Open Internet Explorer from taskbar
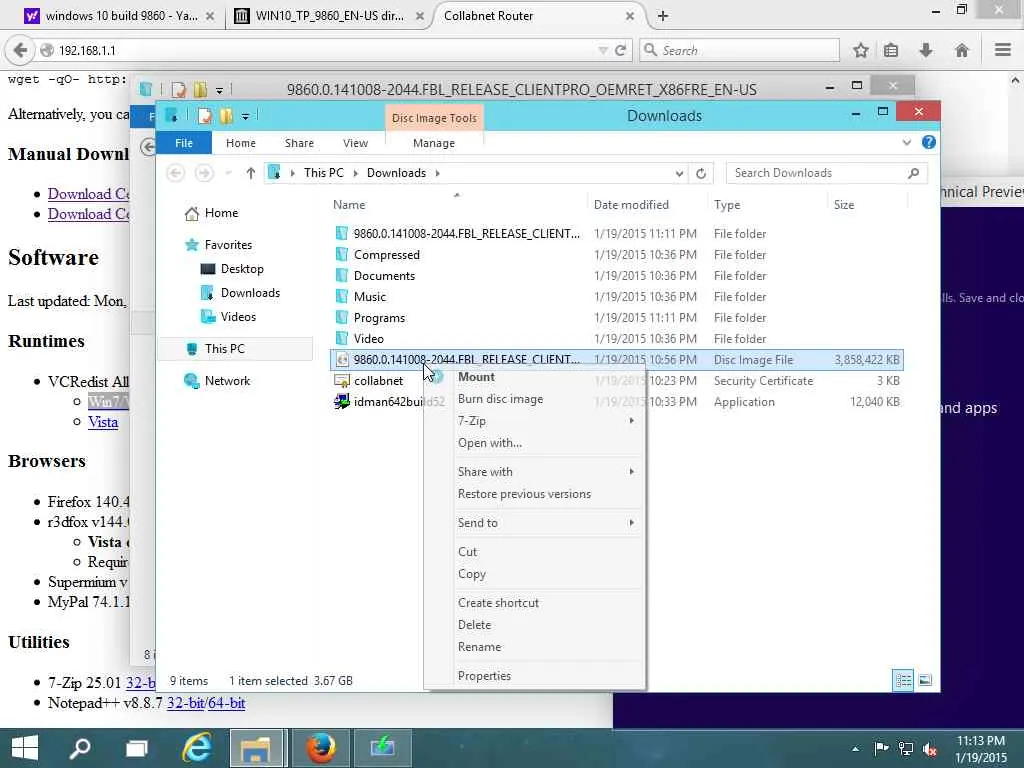 pyautogui.click(x=196, y=748)
